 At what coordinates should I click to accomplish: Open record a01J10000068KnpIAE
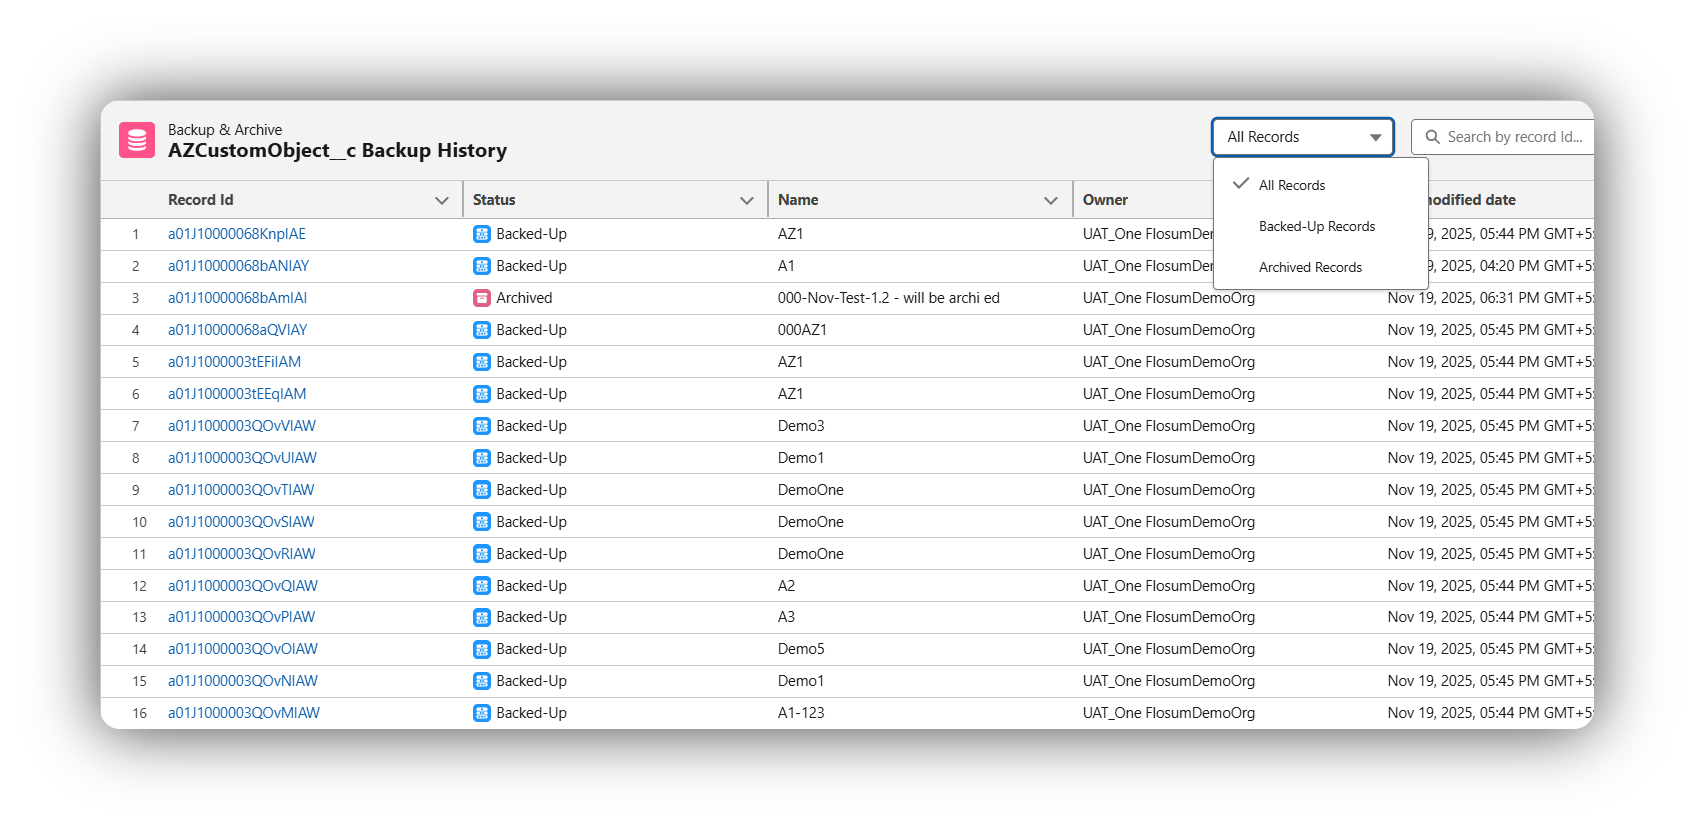pos(237,234)
